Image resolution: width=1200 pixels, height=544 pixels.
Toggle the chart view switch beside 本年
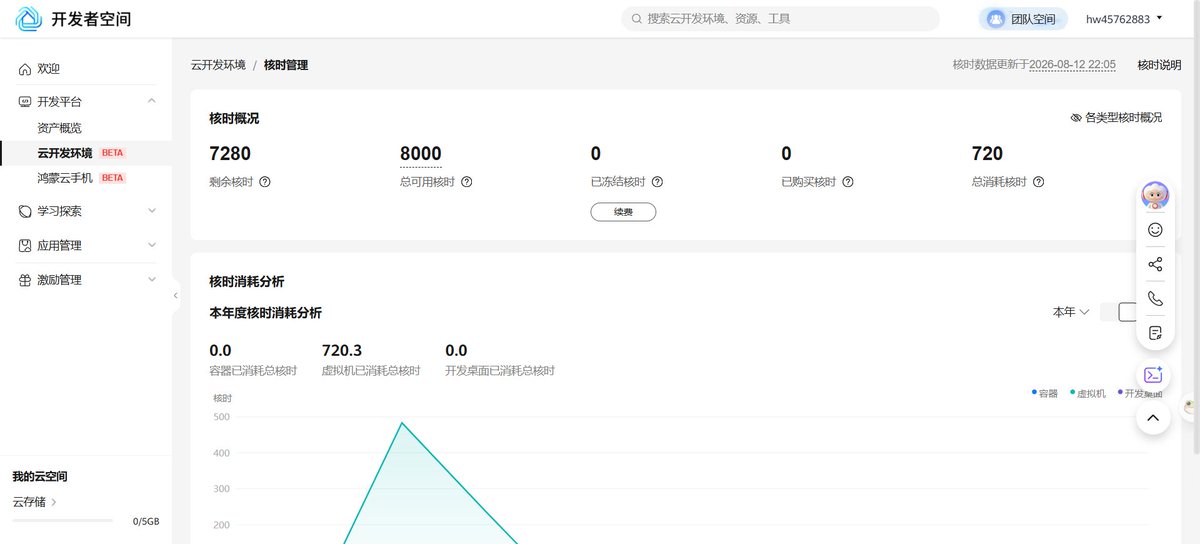click(1120, 312)
